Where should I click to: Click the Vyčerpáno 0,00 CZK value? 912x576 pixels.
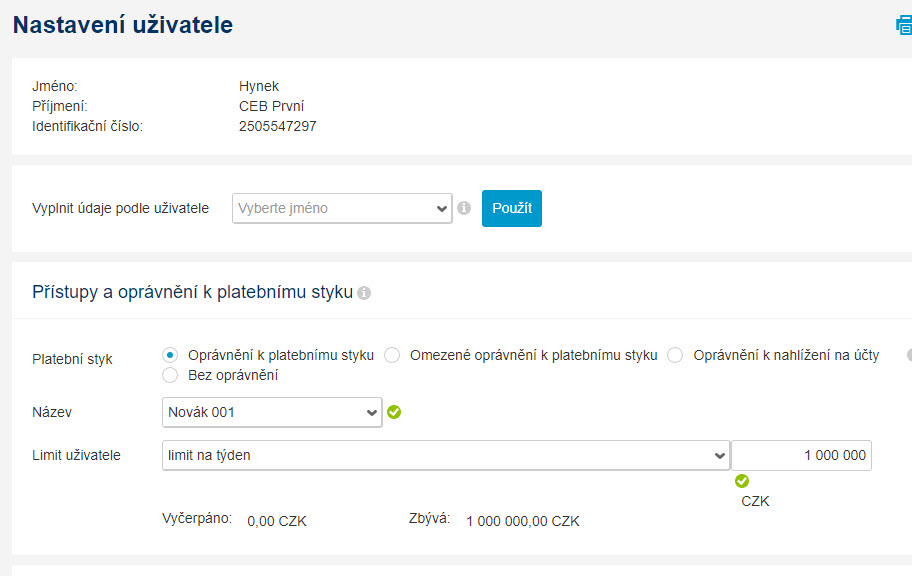pos(277,521)
